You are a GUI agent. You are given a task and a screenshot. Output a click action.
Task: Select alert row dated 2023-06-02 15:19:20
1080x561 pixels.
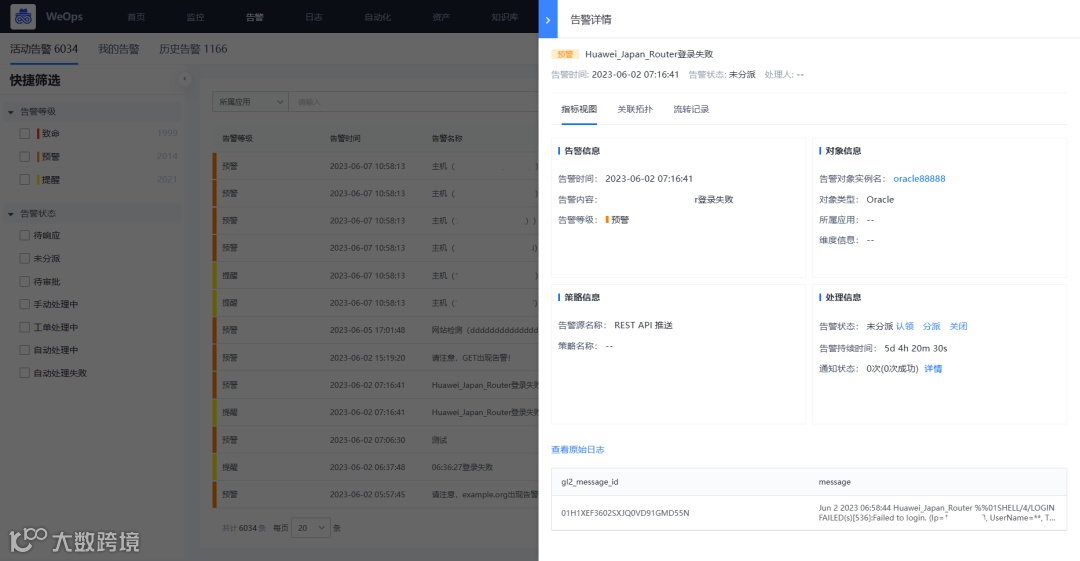[x=375, y=358]
